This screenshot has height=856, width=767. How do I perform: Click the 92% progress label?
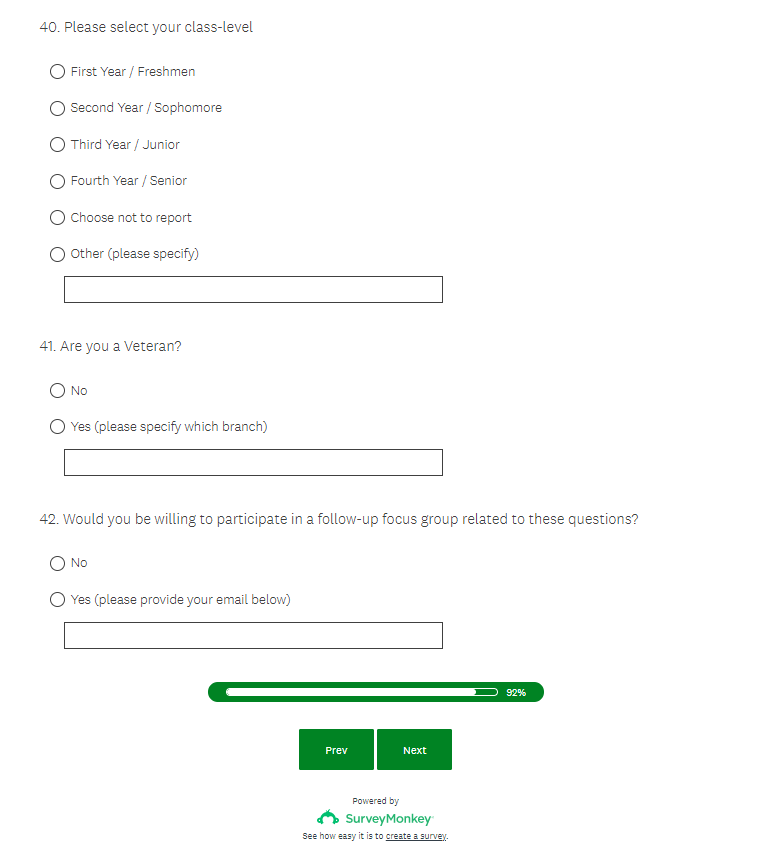516,692
